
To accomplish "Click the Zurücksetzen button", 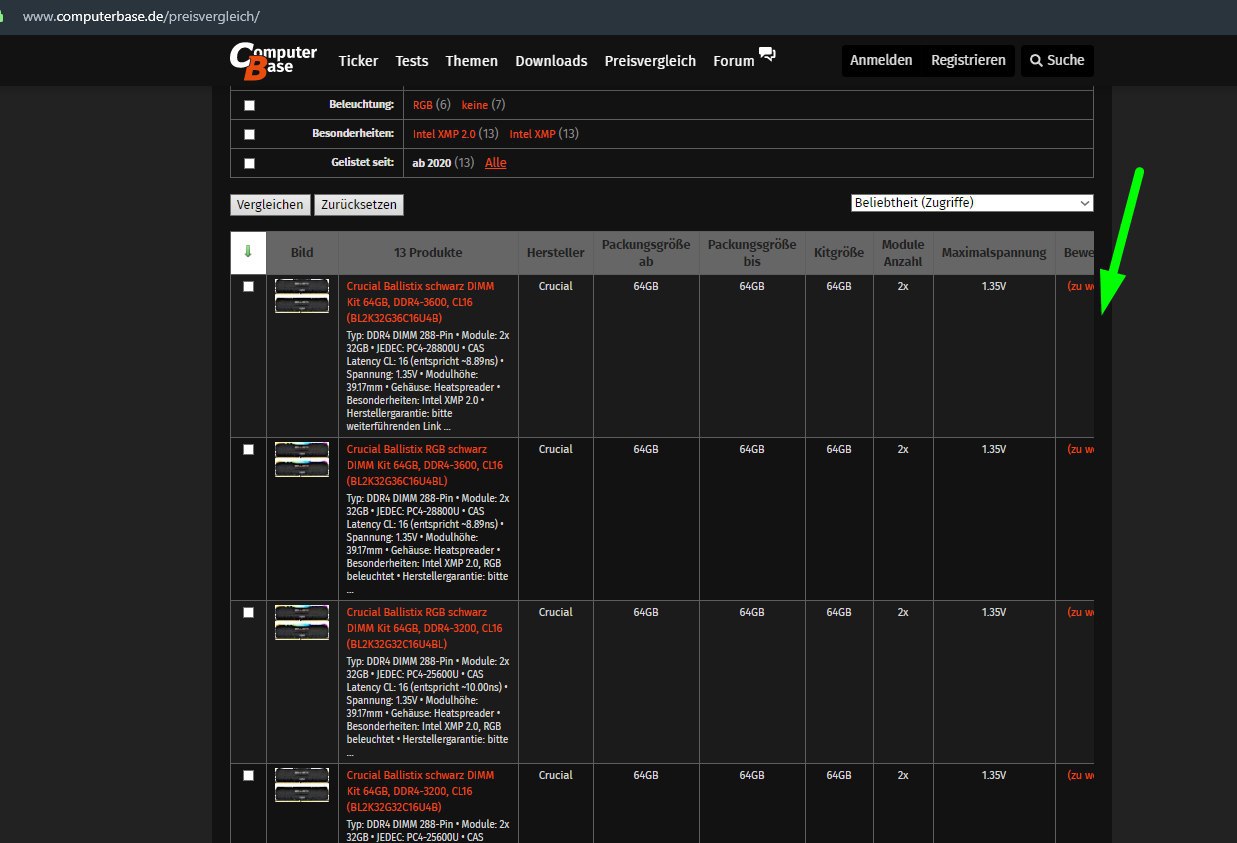I will tap(359, 204).
